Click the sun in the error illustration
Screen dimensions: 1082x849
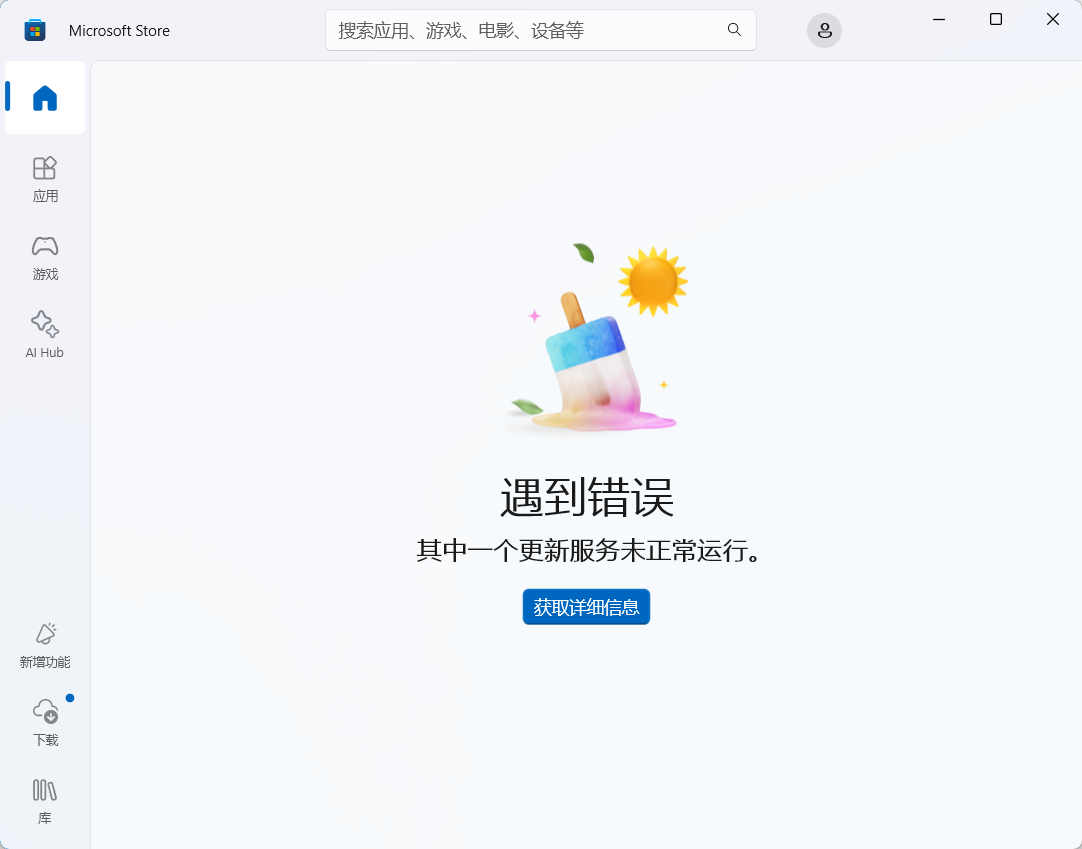coord(655,280)
